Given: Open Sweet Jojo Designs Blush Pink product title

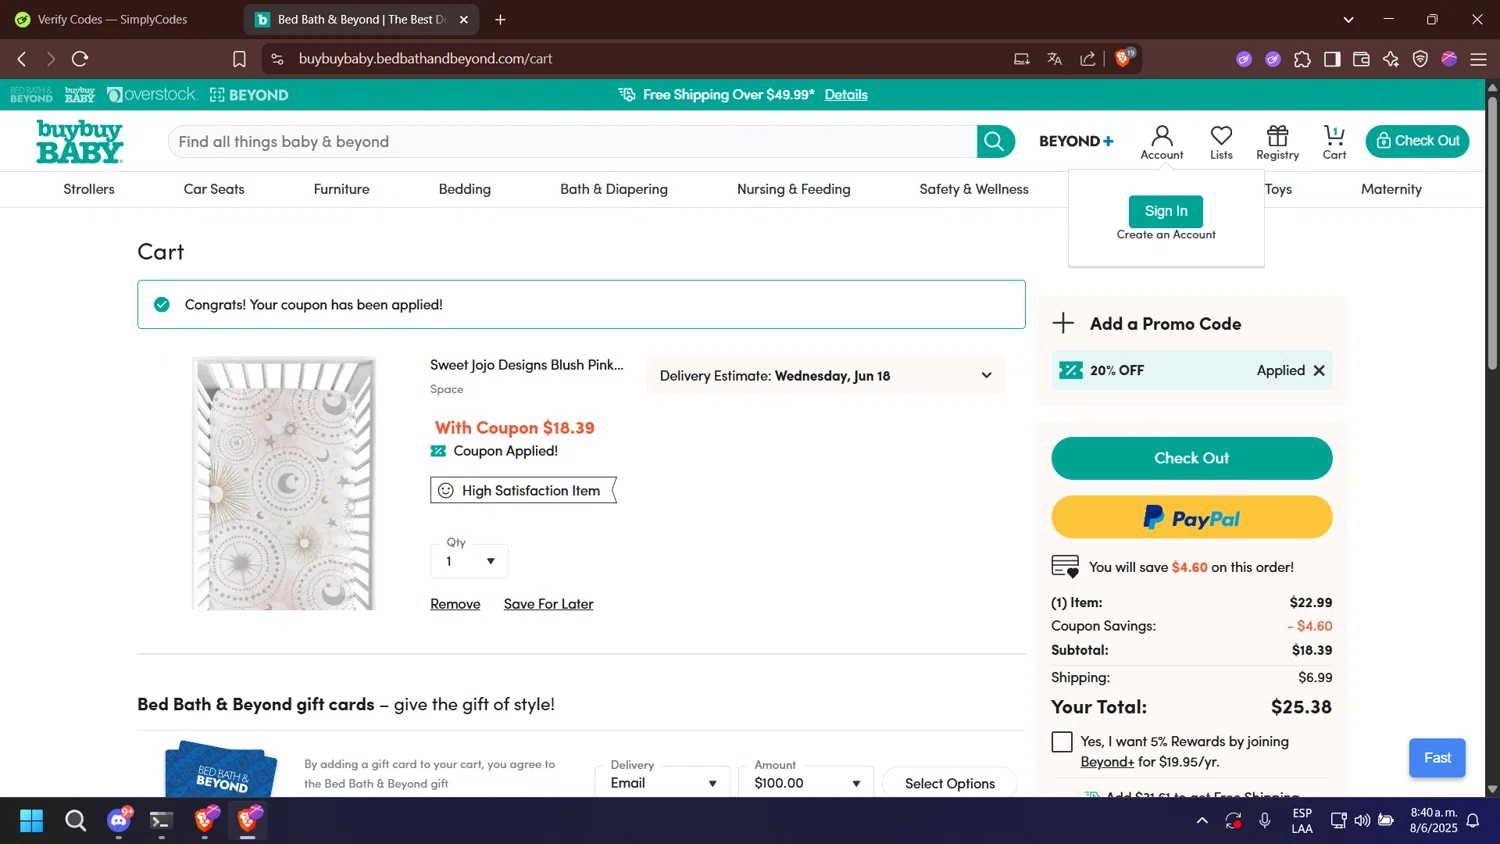Looking at the screenshot, I should coord(526,365).
